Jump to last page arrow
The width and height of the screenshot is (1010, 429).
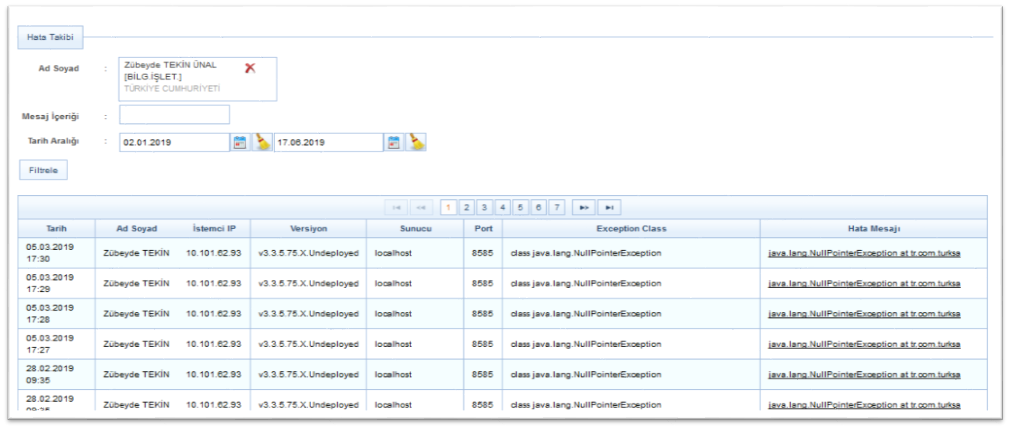click(x=610, y=207)
